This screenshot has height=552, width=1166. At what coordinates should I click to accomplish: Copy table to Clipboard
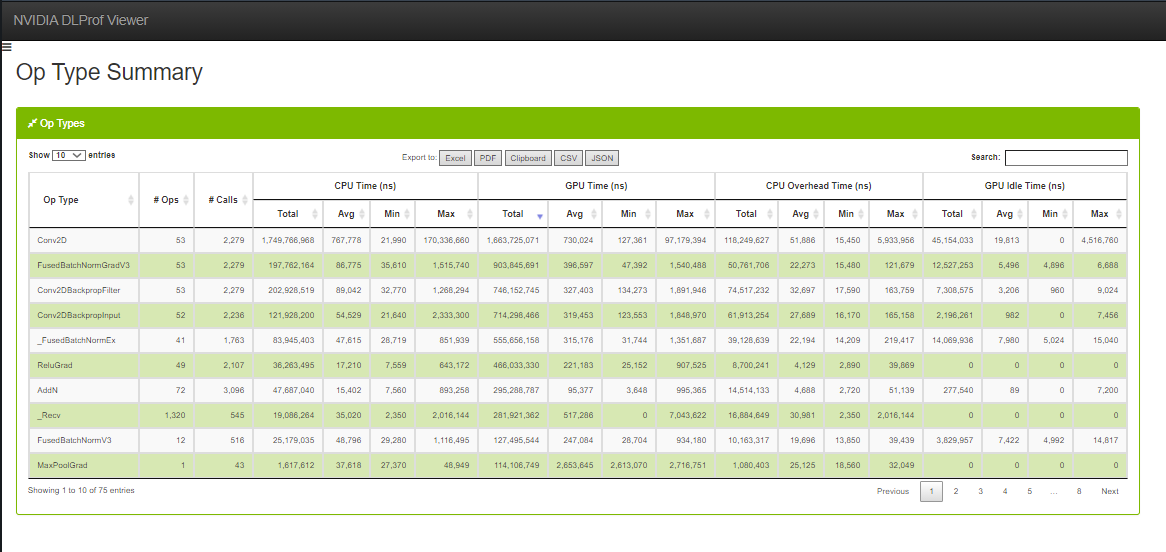click(527, 158)
